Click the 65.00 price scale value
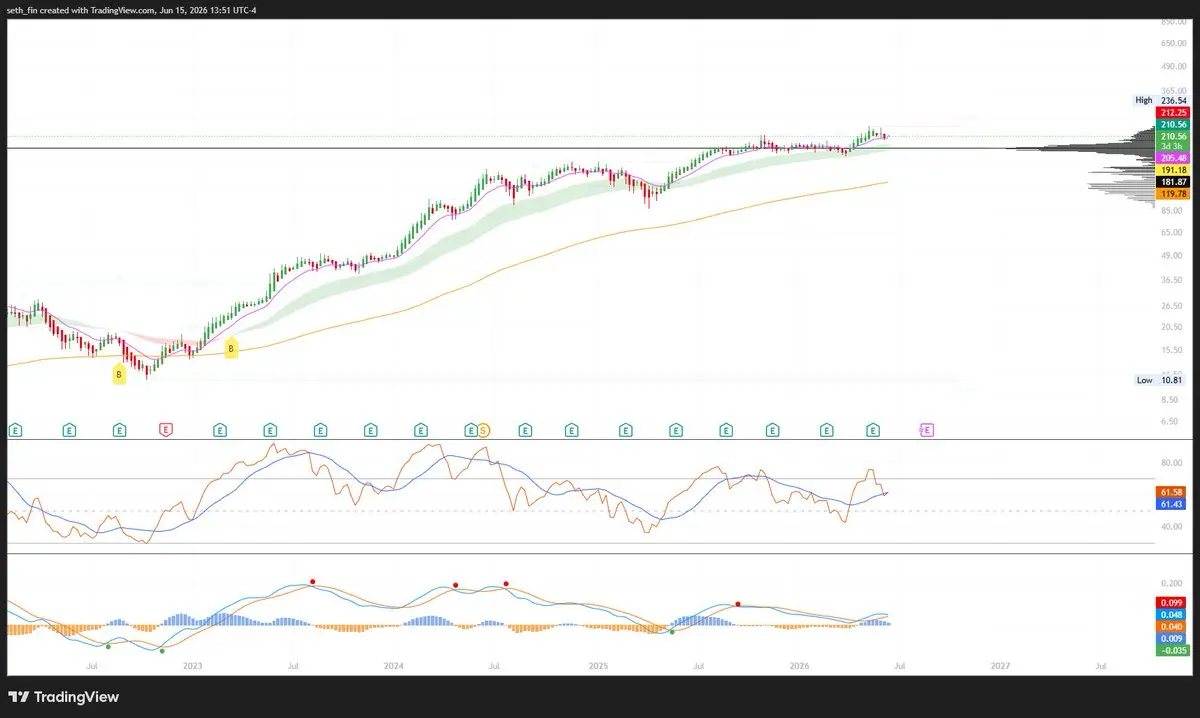1200x718 pixels. tap(1174, 232)
